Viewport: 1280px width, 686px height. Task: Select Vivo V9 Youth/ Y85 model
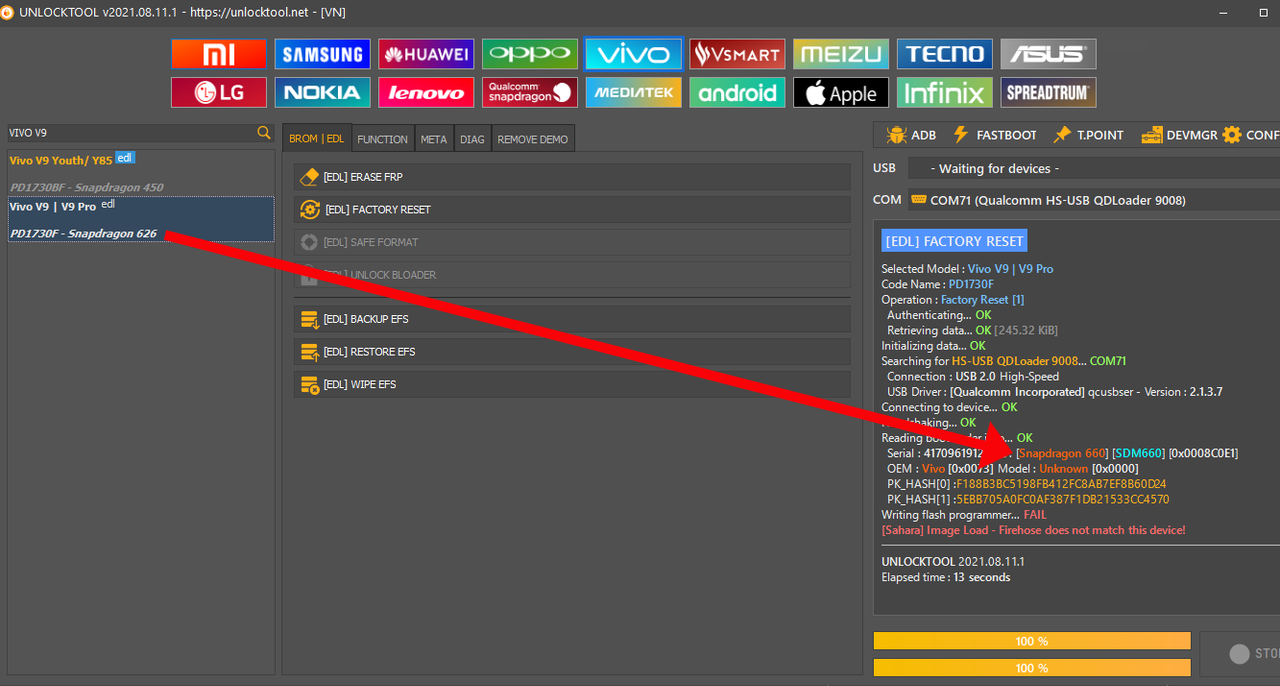(x=141, y=173)
